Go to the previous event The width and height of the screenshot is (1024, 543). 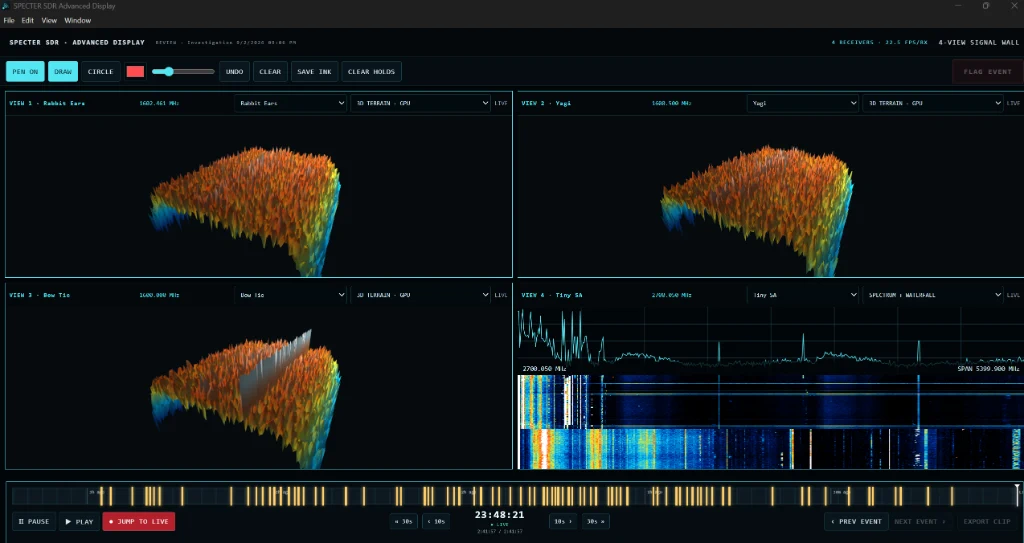point(856,521)
